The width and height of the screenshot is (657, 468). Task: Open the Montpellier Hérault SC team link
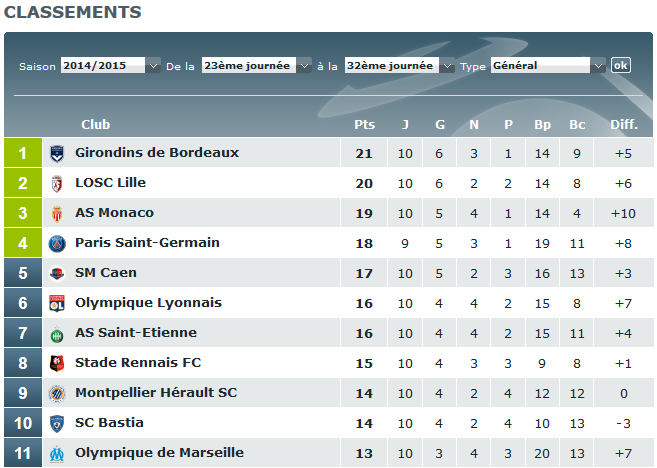156,393
